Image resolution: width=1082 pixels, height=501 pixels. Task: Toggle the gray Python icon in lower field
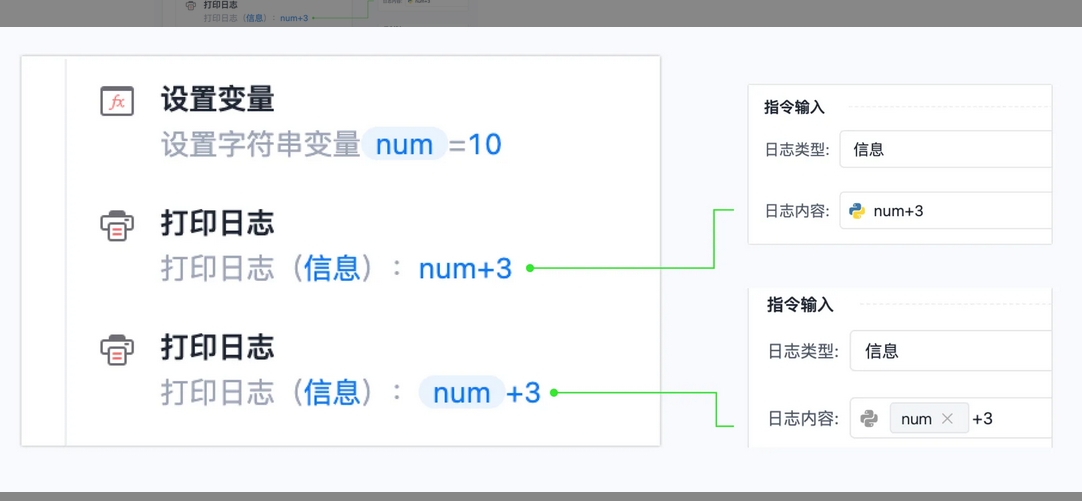coord(868,418)
